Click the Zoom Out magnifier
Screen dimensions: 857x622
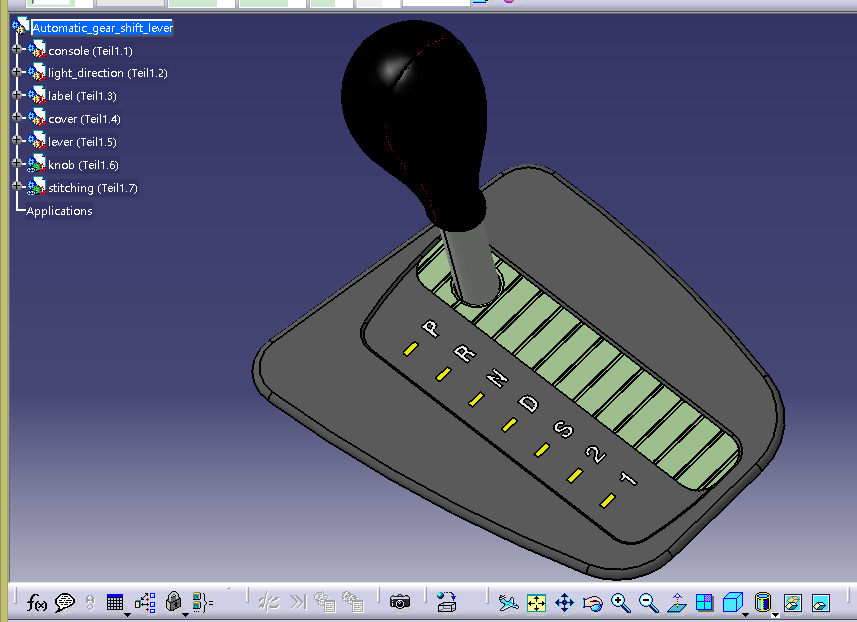click(x=649, y=603)
